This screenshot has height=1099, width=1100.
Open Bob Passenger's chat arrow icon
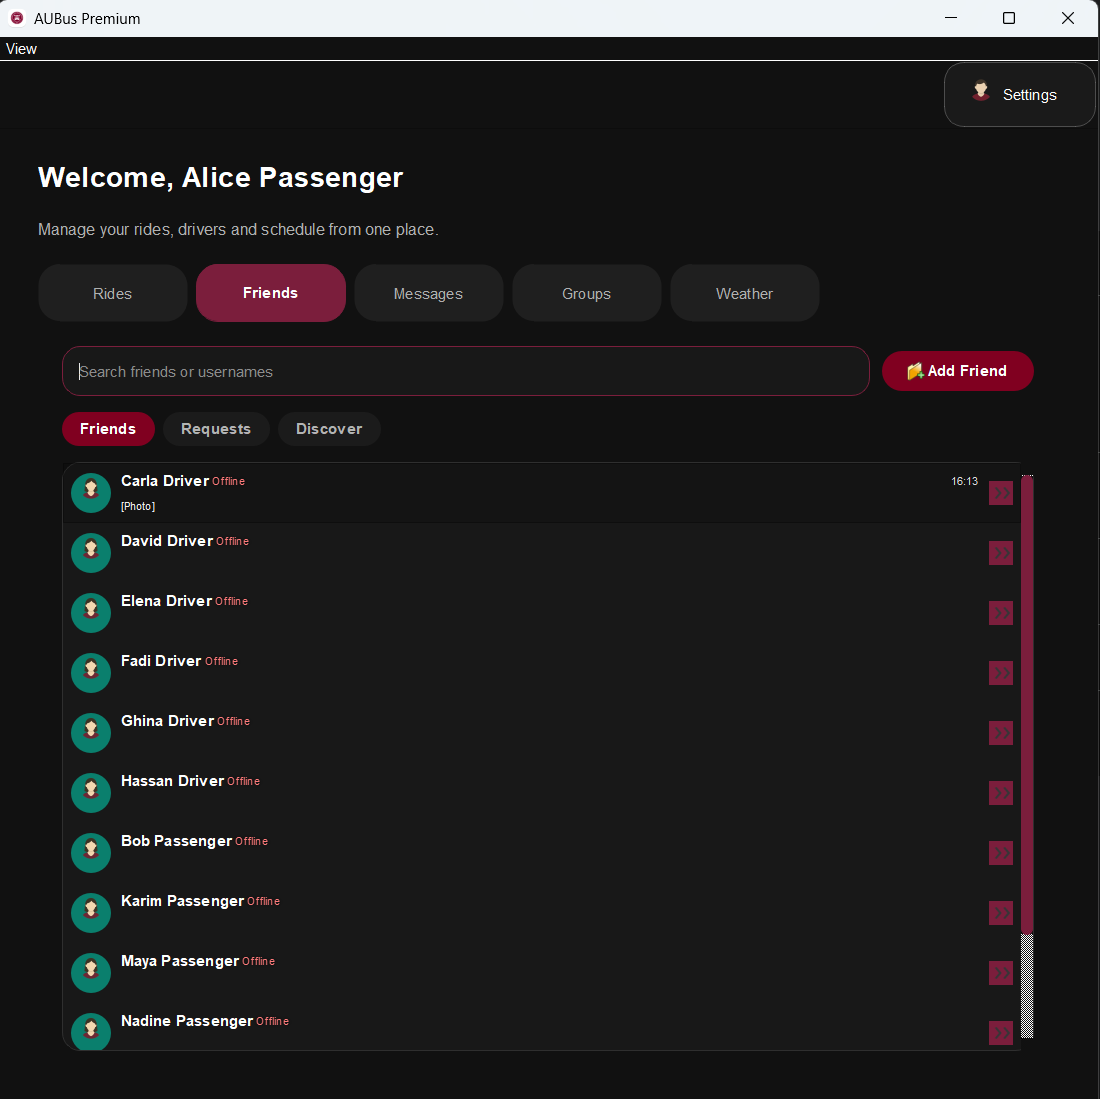coord(1000,853)
